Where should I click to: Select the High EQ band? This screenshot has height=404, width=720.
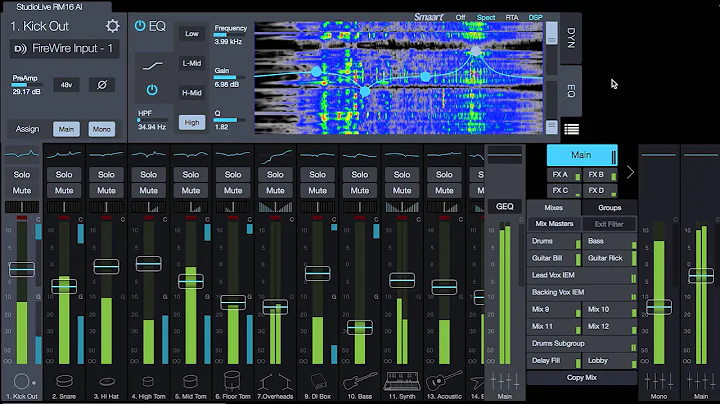pos(192,123)
